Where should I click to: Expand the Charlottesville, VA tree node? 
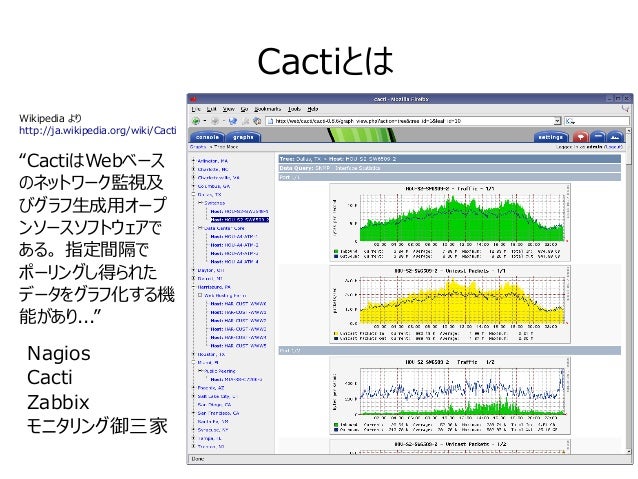194,178
